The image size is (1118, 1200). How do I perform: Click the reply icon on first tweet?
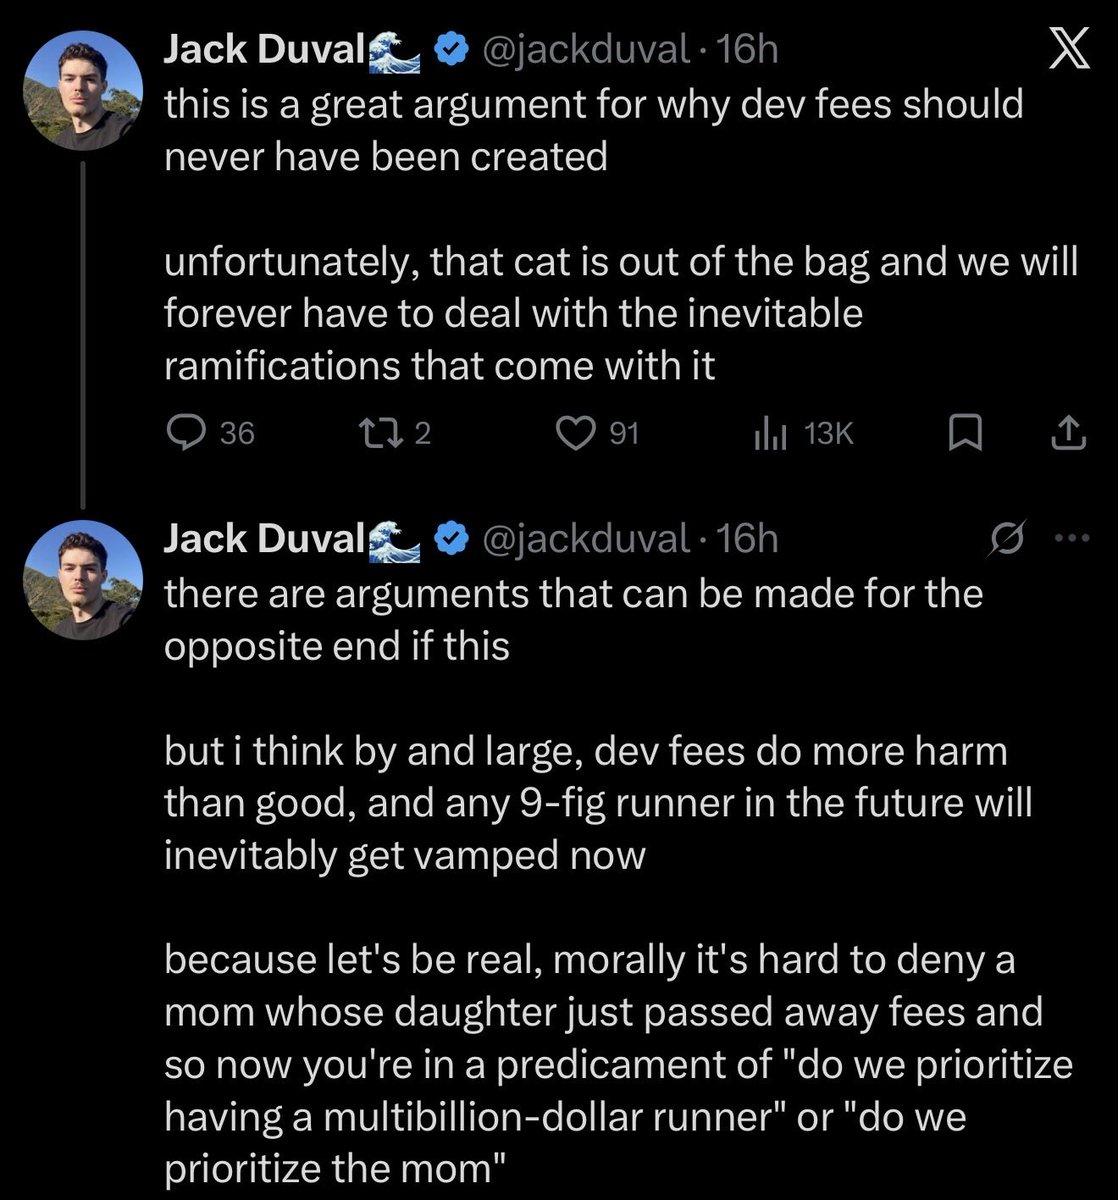point(185,432)
